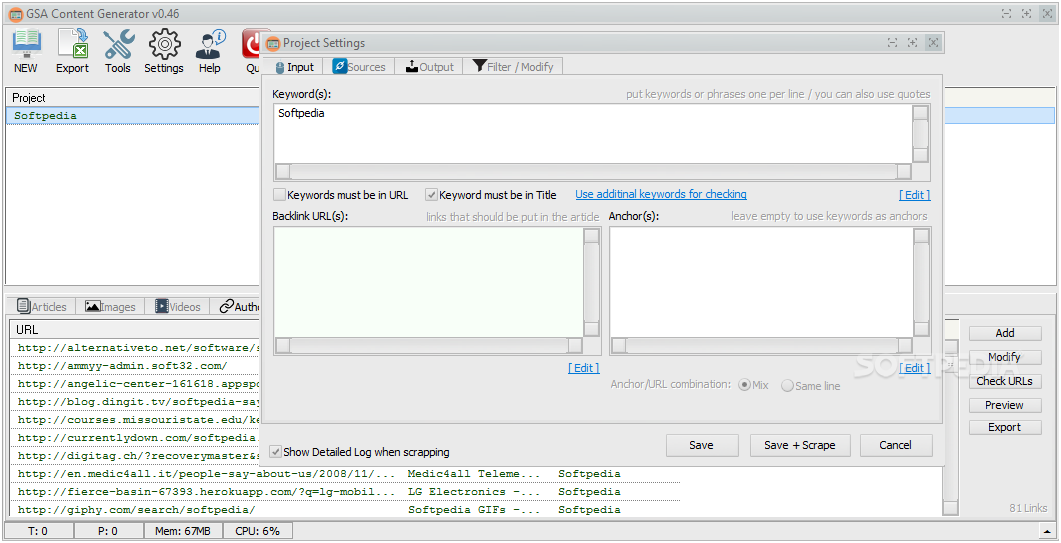Click Use additinal keywords for checking link

click(660, 194)
